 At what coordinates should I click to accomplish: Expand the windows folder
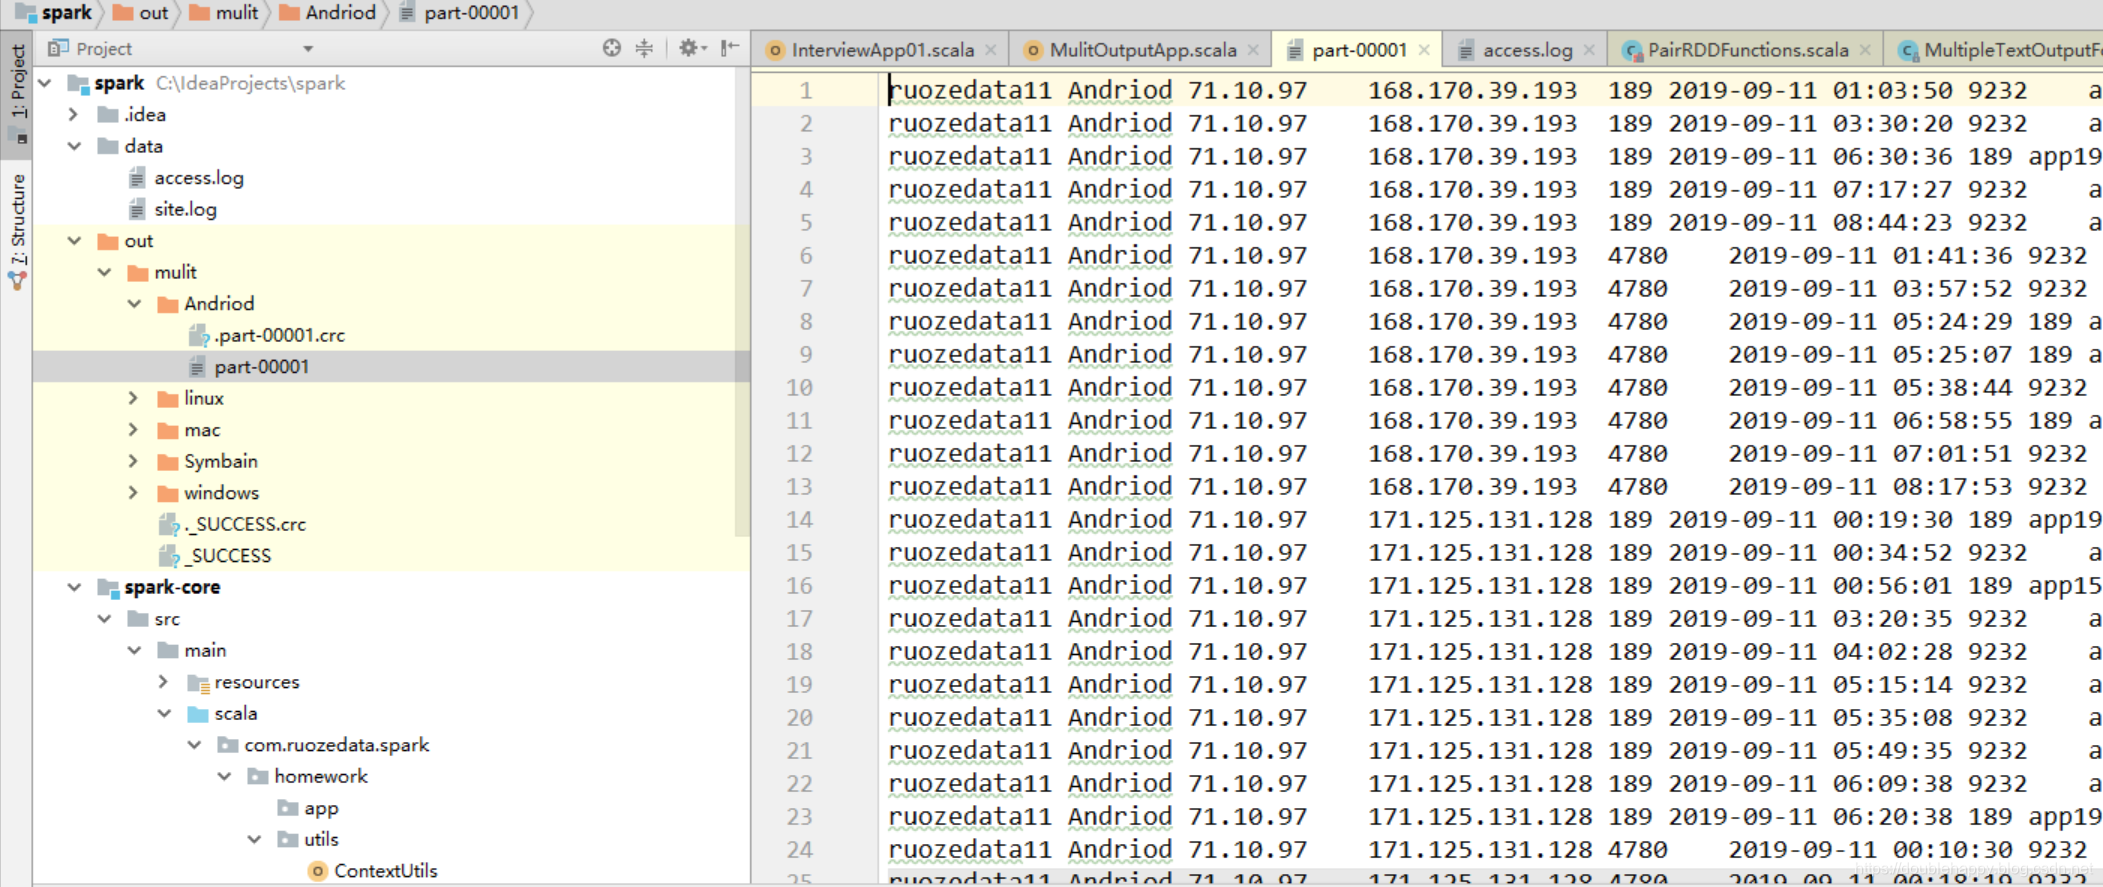134,493
